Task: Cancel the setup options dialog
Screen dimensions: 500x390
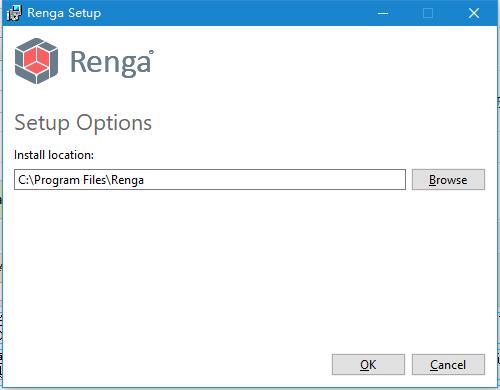Action: 448,365
